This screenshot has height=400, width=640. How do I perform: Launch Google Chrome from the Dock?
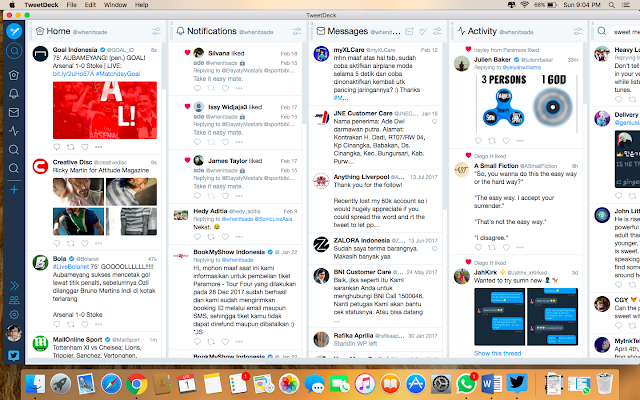tap(136, 384)
